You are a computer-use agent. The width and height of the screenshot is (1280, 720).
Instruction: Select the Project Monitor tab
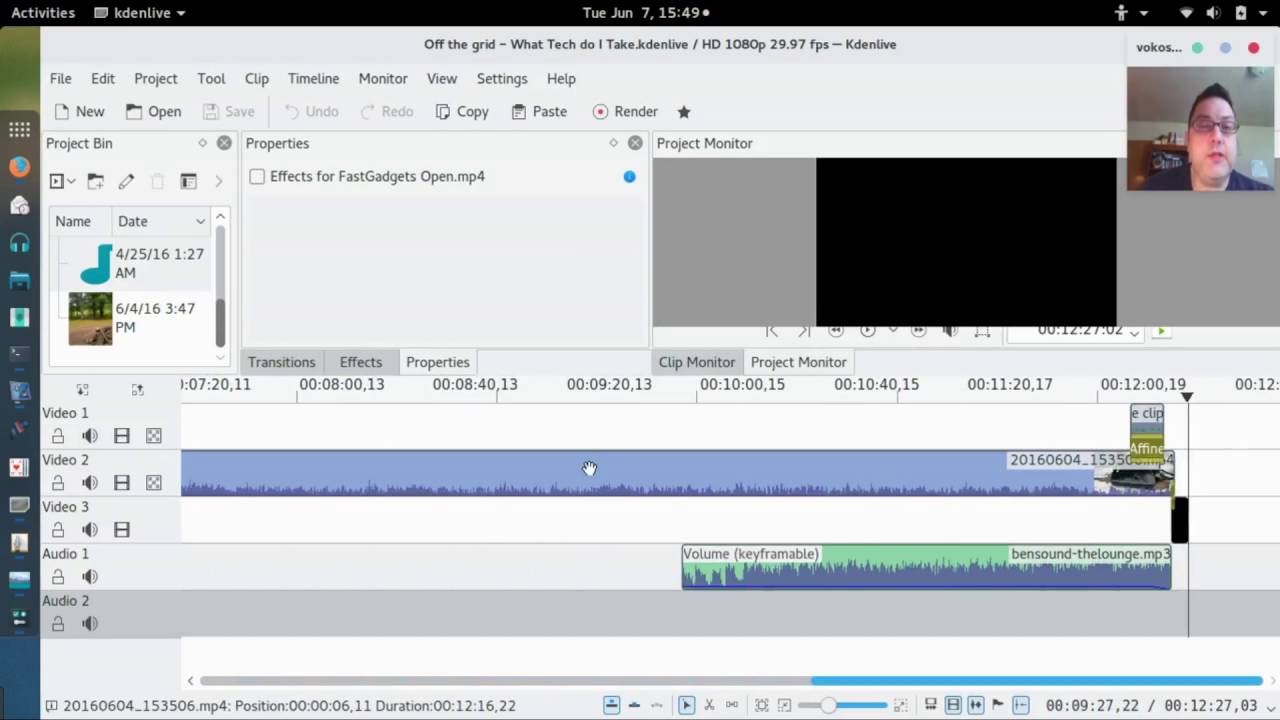(798, 362)
